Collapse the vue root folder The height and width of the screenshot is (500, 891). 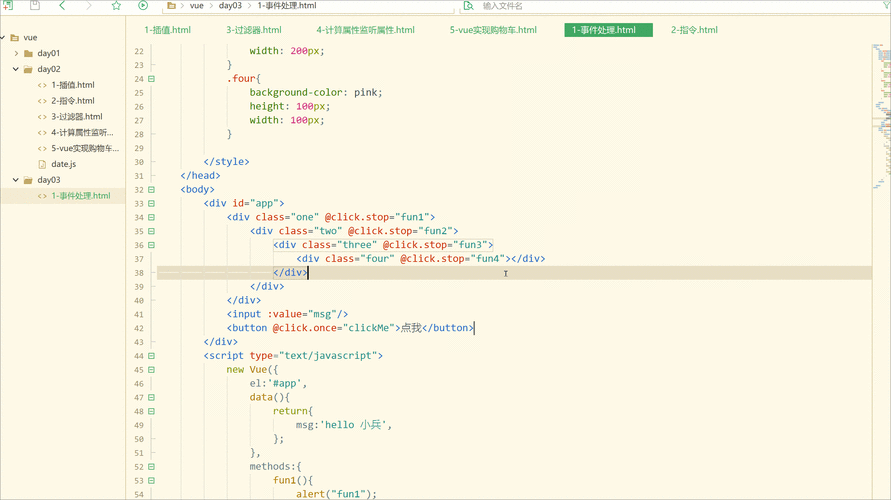coord(3,38)
